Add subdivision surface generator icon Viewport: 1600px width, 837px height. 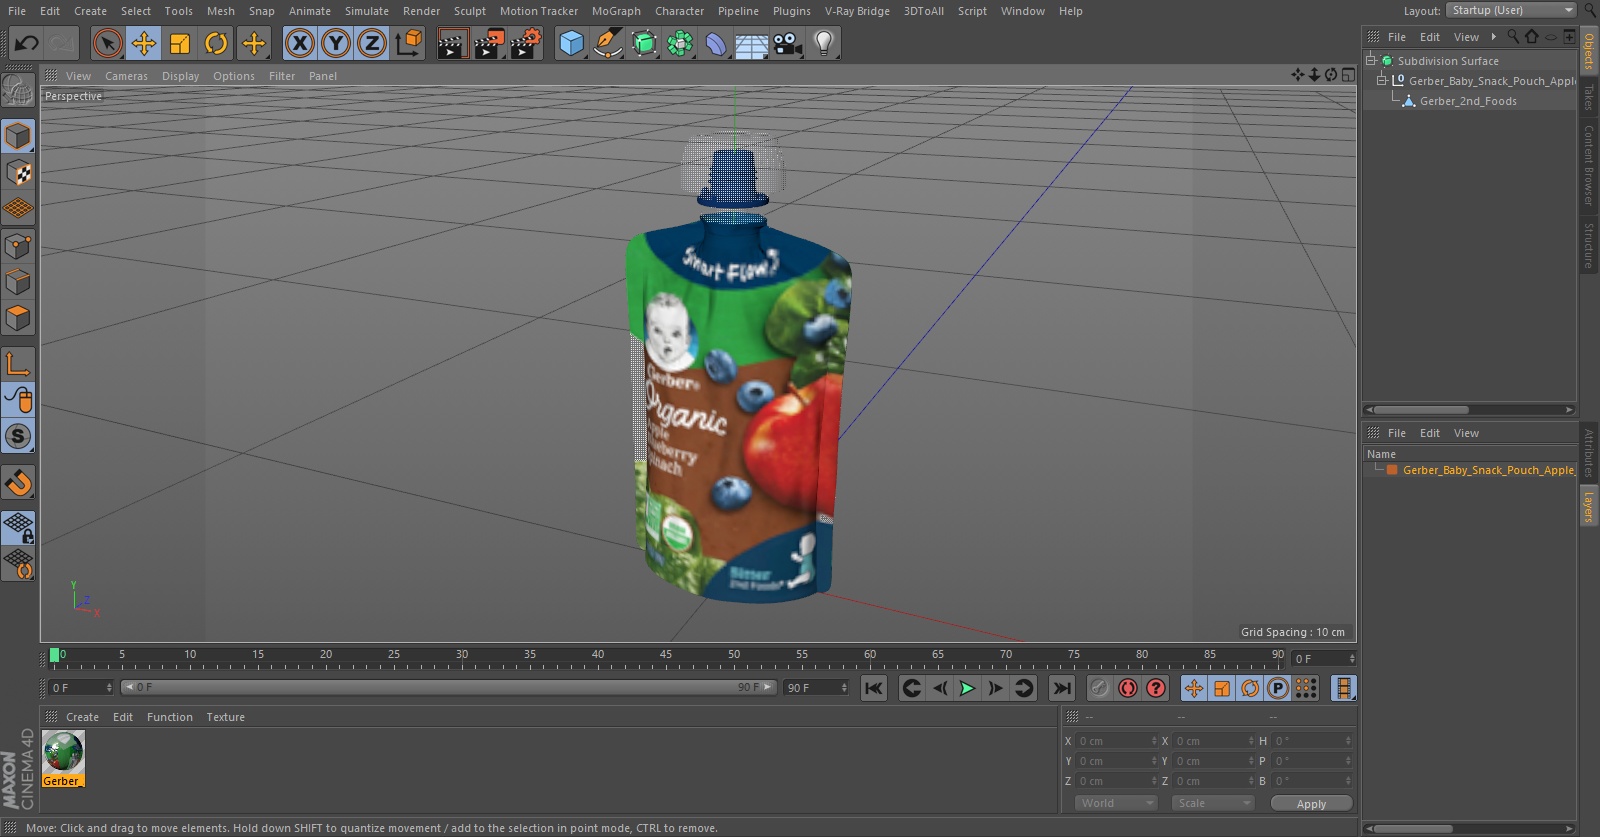tap(645, 43)
